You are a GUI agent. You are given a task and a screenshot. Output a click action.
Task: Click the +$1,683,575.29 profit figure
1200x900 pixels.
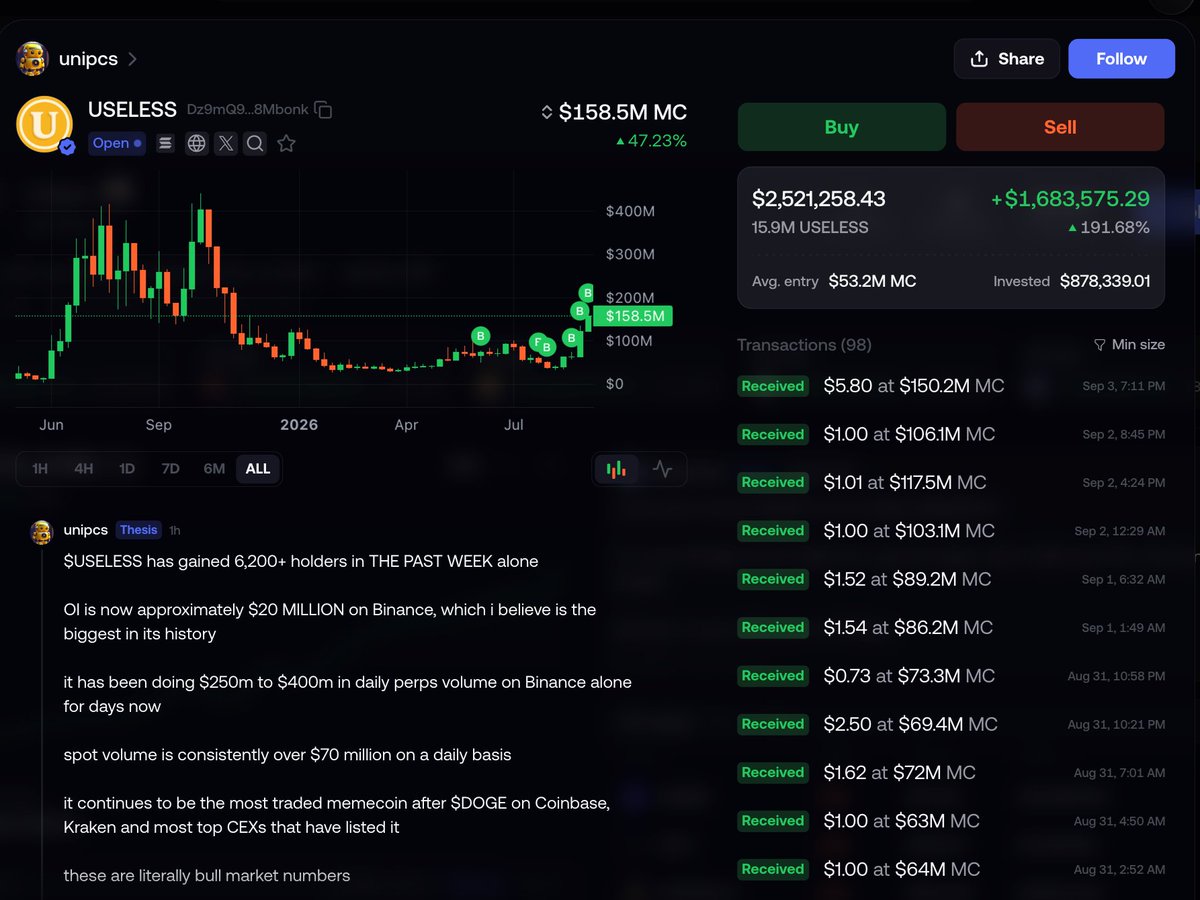pyautogui.click(x=1070, y=199)
